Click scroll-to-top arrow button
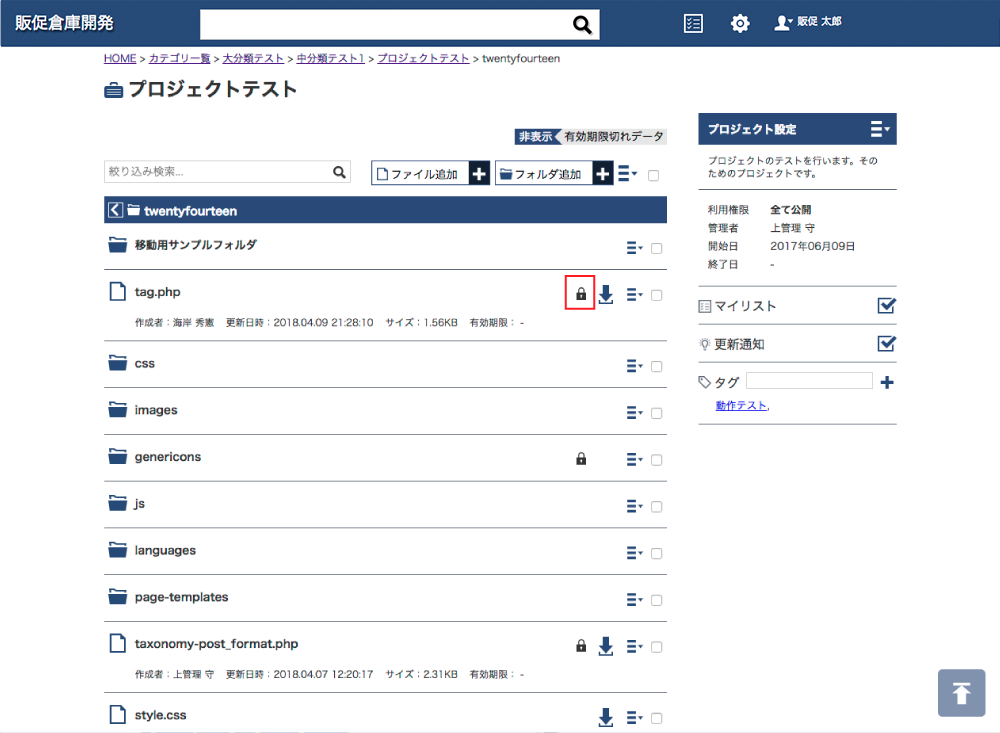Screen dimensions: 1000x733 click(961, 693)
